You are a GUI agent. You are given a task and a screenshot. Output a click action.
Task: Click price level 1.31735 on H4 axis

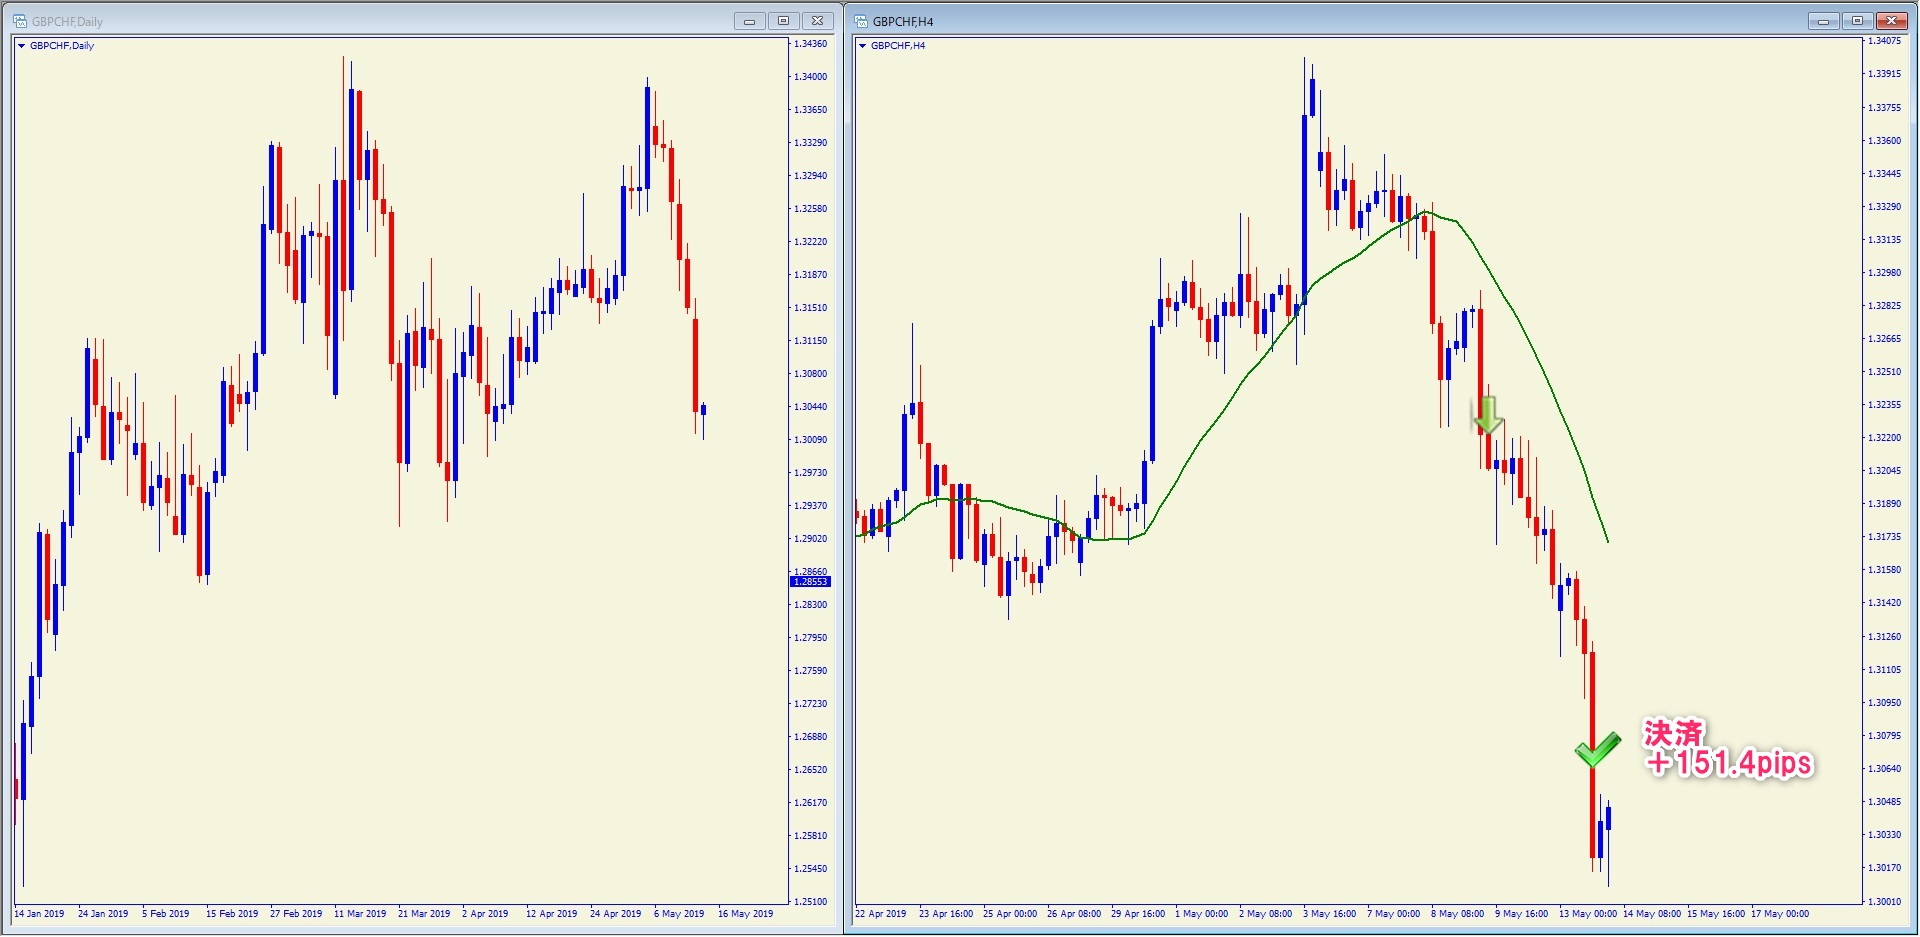point(1885,537)
